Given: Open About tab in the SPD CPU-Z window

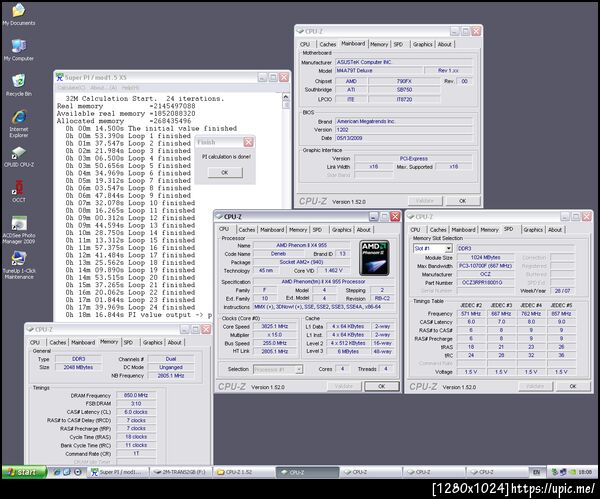Looking at the screenshot, I should pos(555,230).
